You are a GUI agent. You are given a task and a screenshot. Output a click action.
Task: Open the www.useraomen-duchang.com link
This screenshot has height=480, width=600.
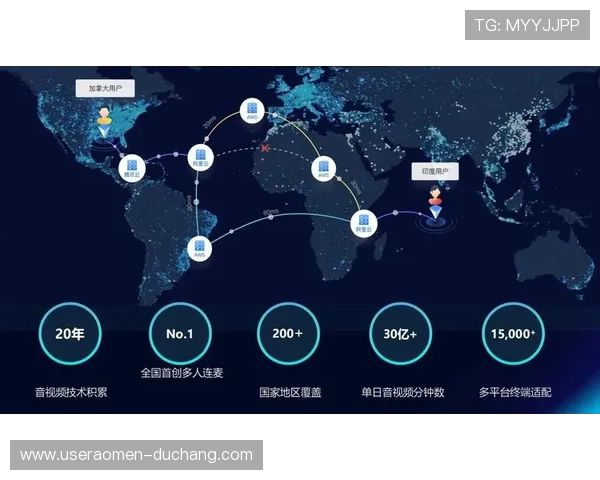tap(136, 455)
